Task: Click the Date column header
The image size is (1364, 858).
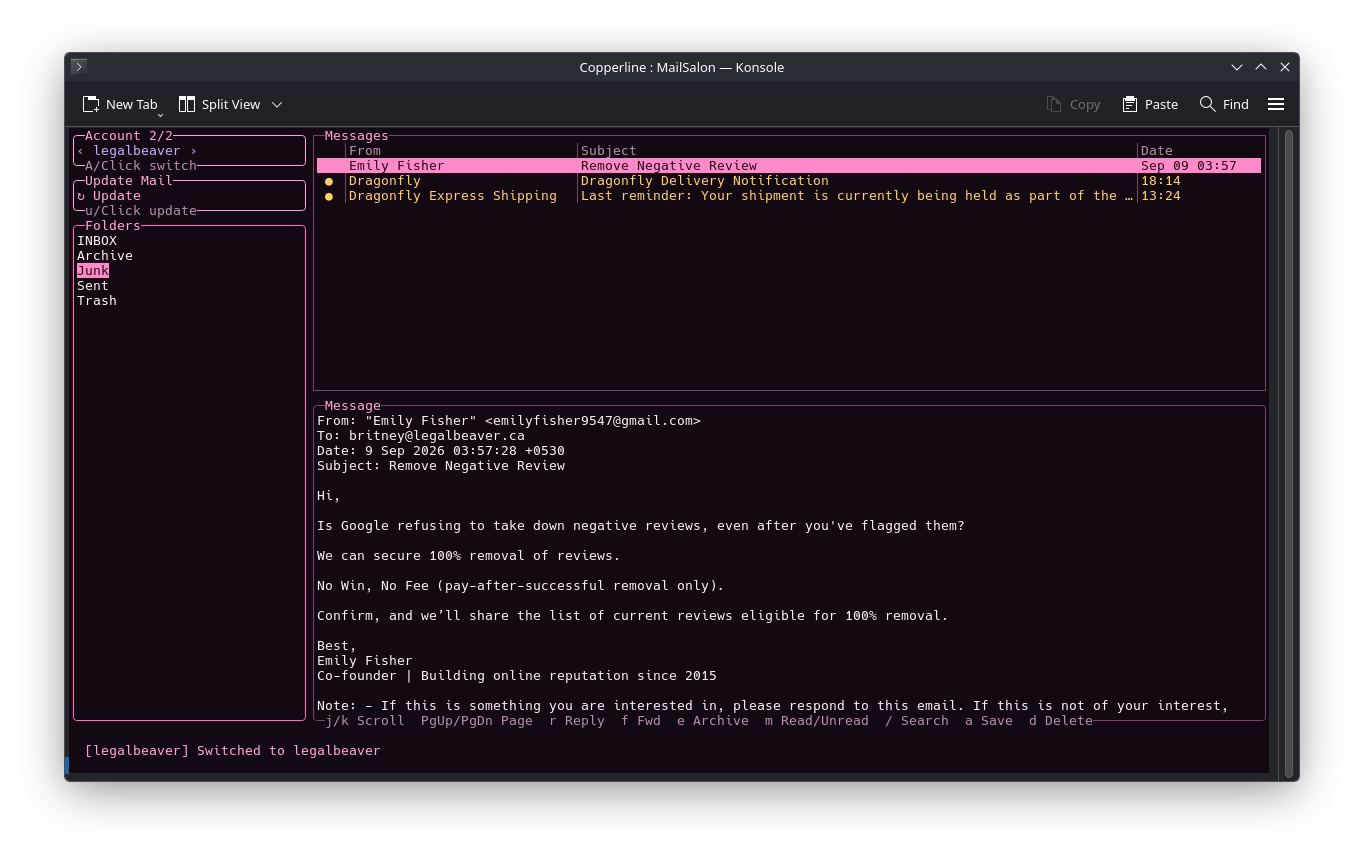Action: tap(1157, 151)
